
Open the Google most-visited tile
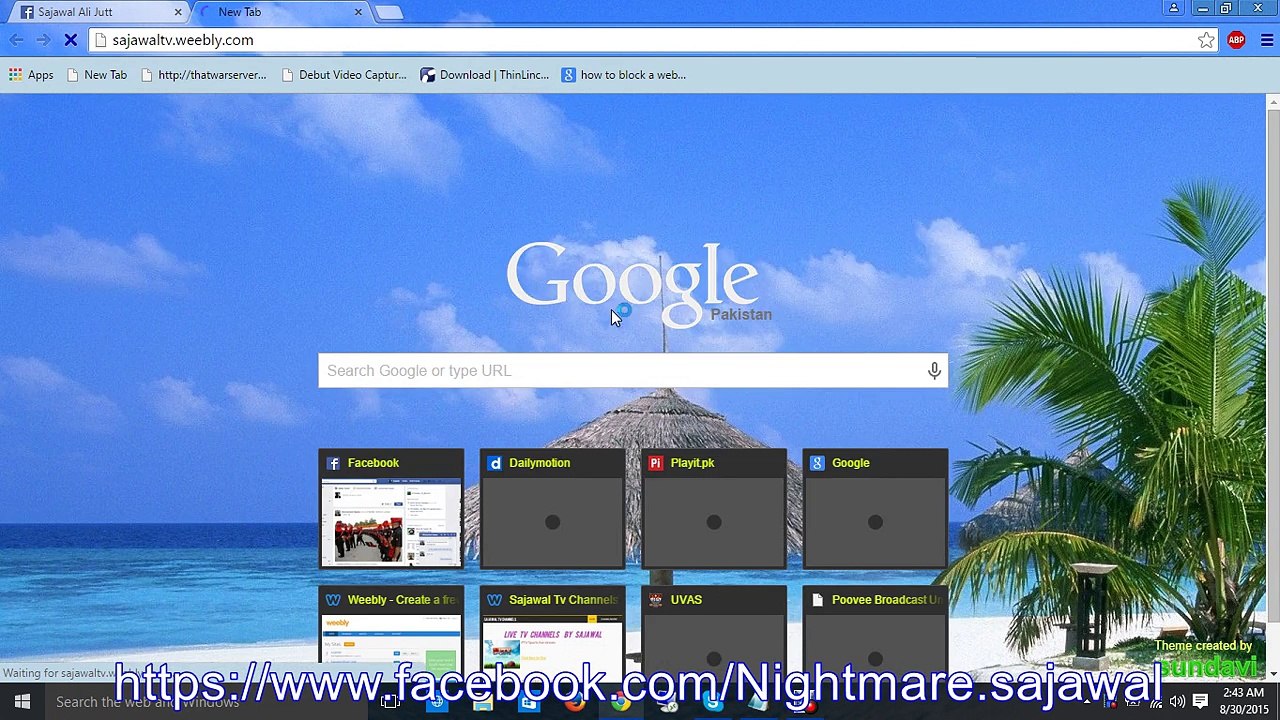[x=875, y=509]
